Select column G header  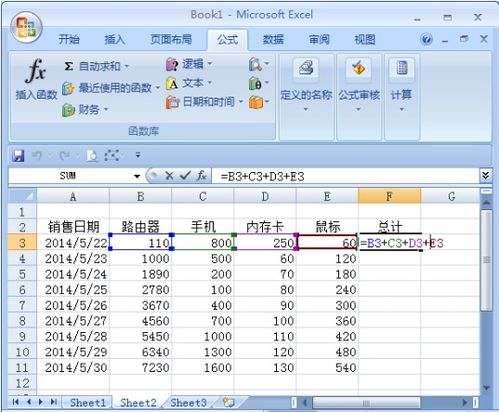(x=451, y=196)
